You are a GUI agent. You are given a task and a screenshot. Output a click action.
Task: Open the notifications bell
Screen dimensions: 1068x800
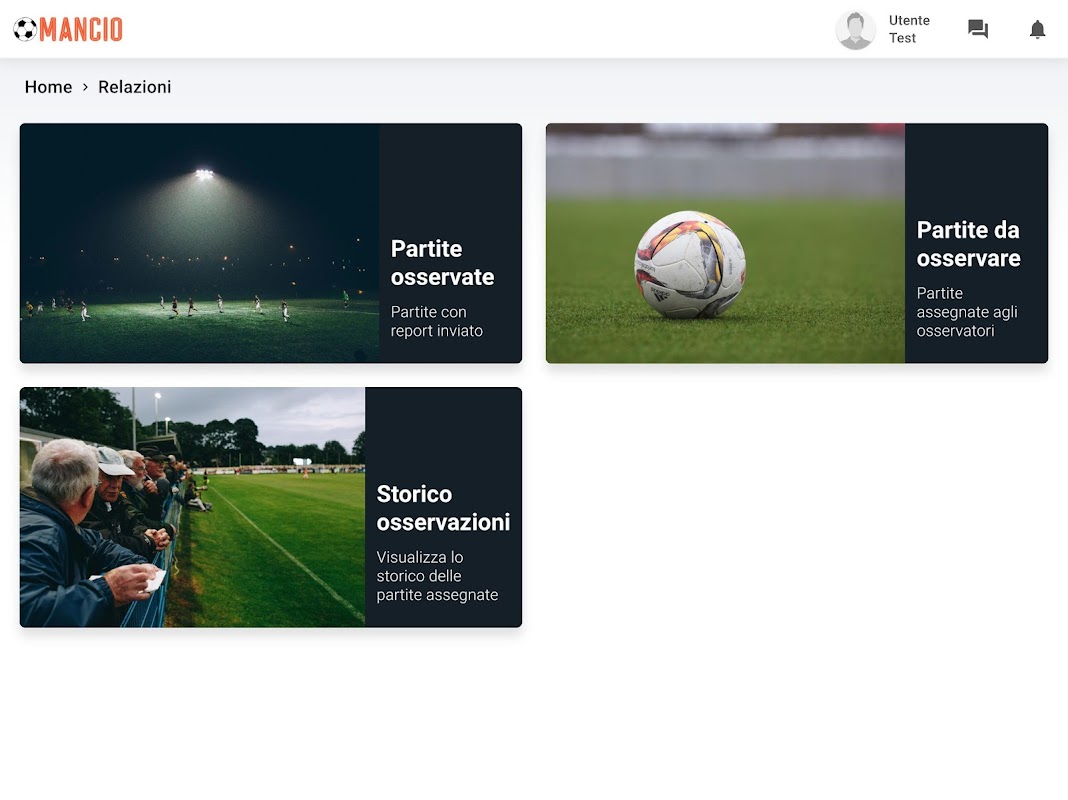(1037, 29)
